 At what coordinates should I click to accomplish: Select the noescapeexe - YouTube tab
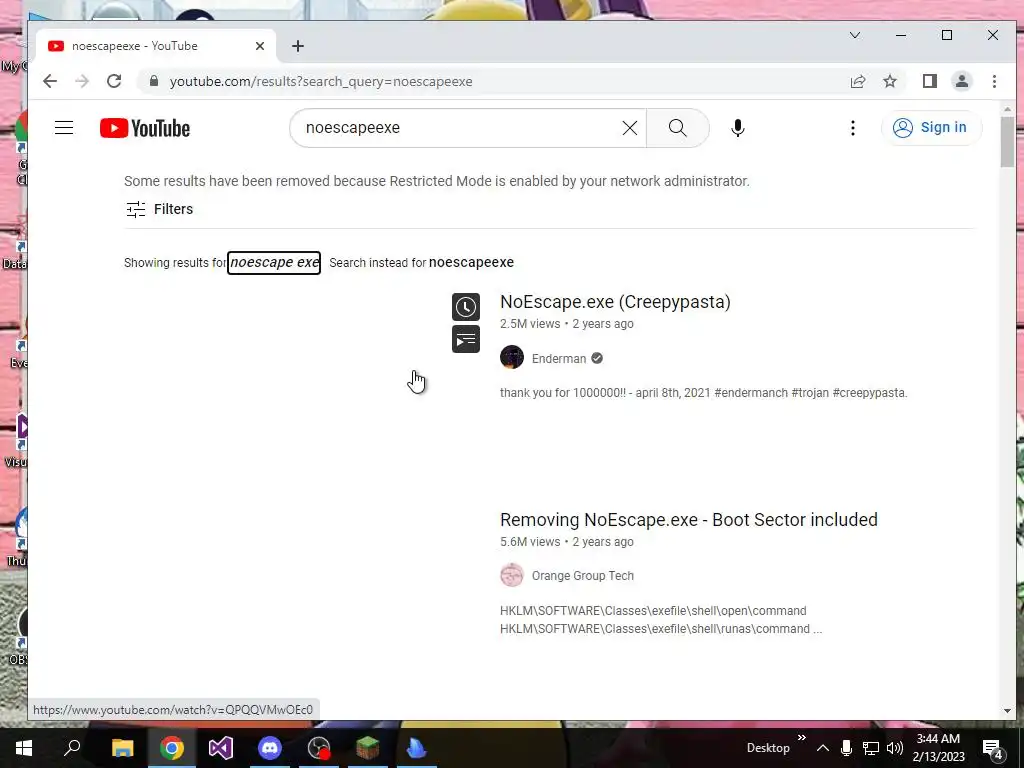[157, 46]
